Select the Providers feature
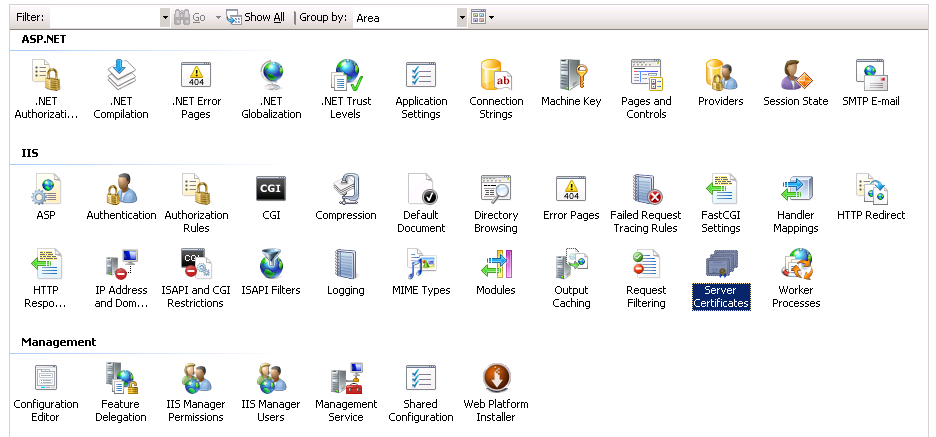The image size is (936, 437). (721, 84)
